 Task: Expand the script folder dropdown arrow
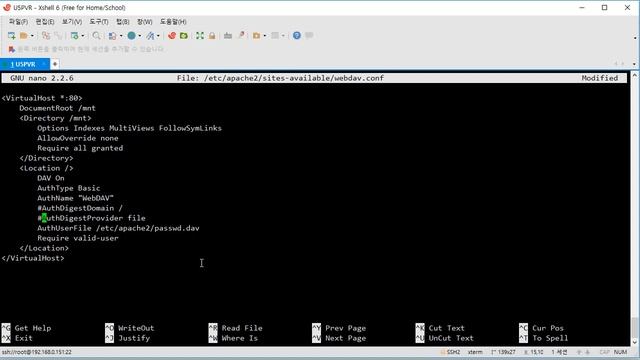264,36
